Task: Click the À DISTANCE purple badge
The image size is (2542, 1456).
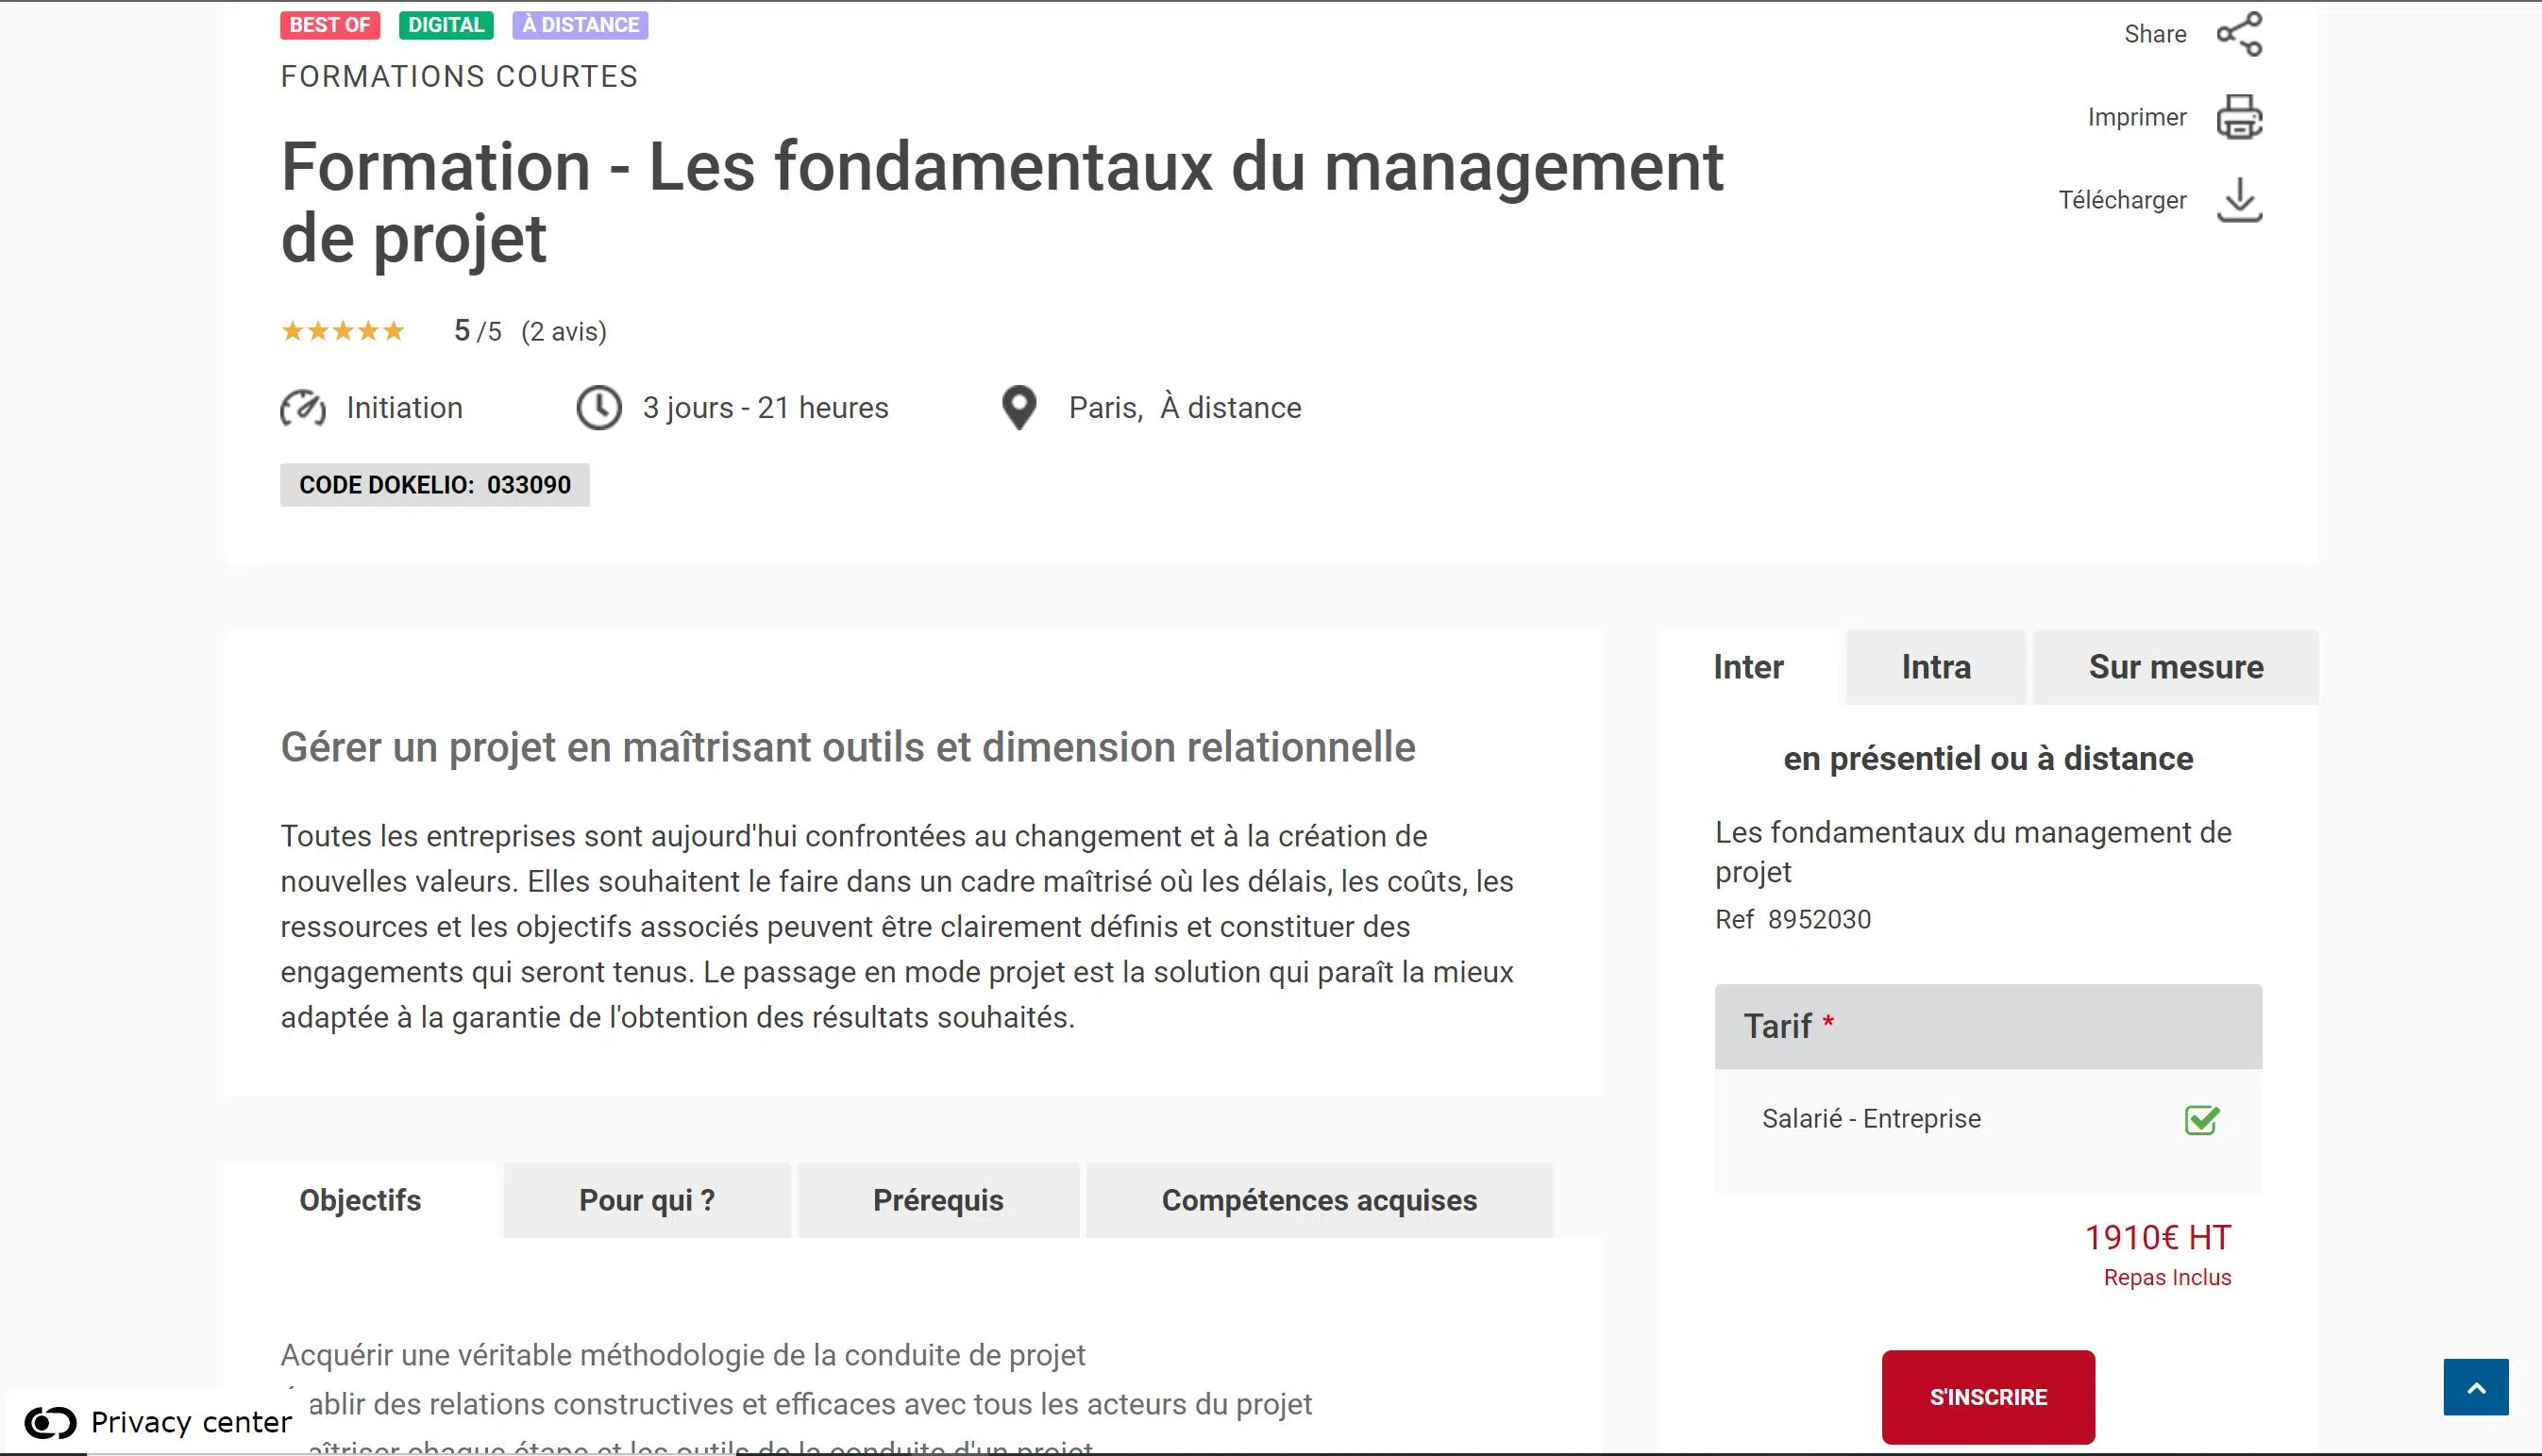Action: [580, 25]
